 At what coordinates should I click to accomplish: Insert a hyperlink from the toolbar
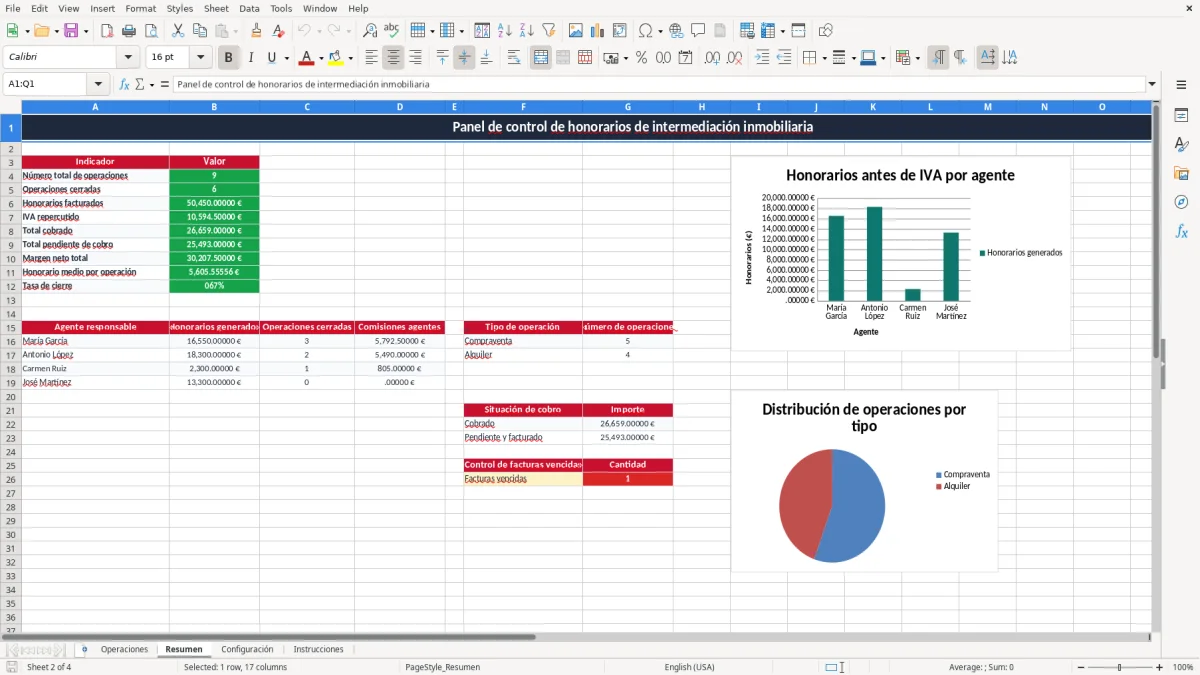[x=676, y=31]
